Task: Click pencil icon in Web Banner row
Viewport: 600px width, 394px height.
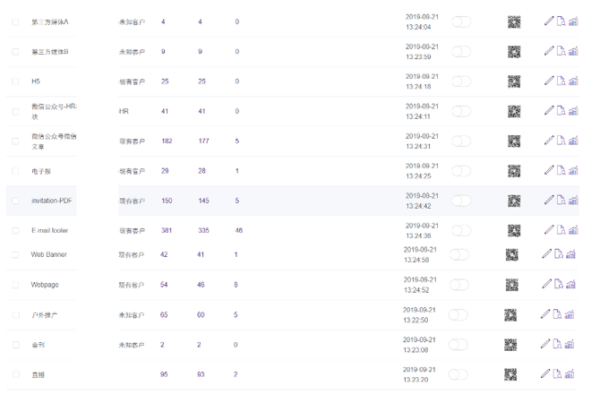Action: click(x=547, y=254)
